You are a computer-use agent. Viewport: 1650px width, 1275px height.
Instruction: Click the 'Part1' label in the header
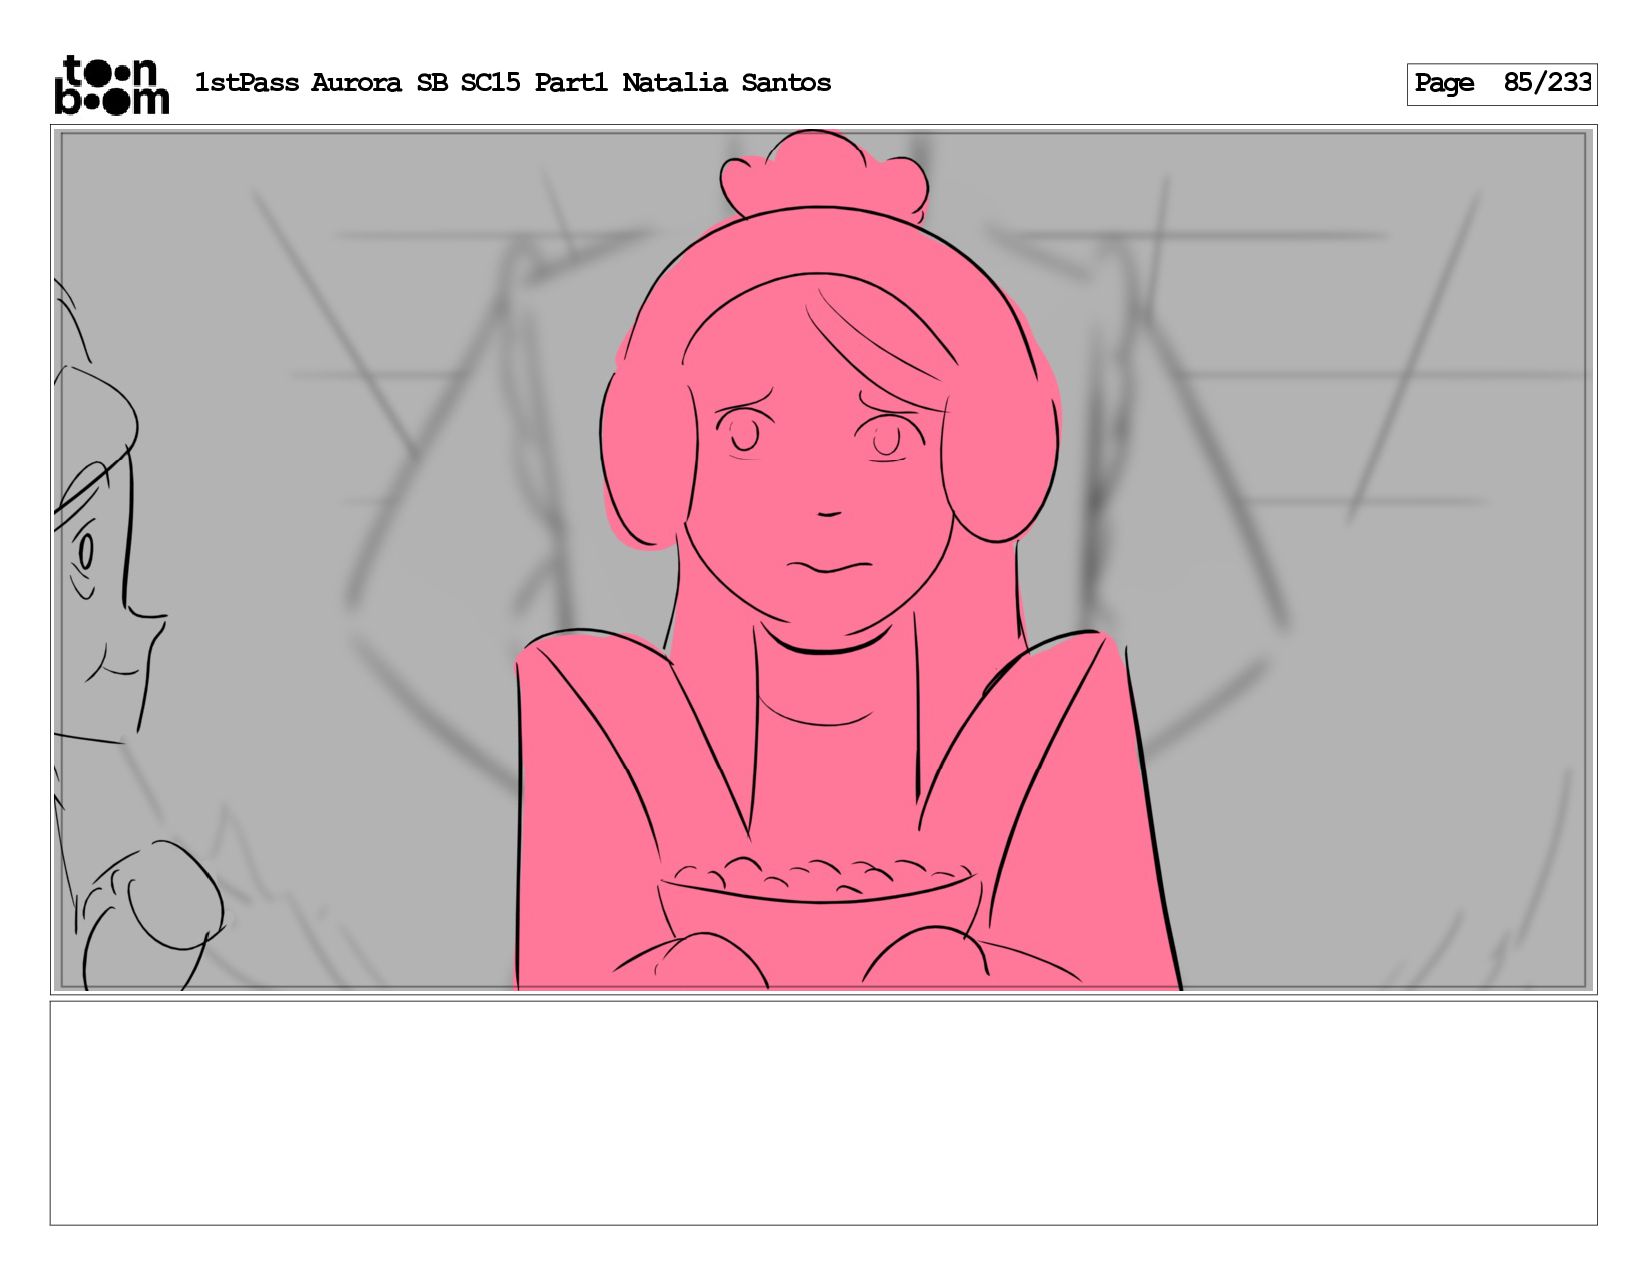[x=571, y=83]
